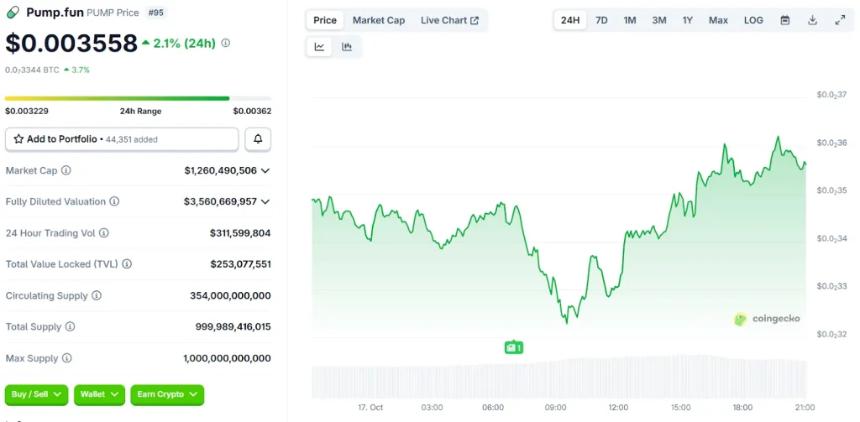
Task: Switch to the candlestick chart view icon
Action: pyautogui.click(x=347, y=46)
